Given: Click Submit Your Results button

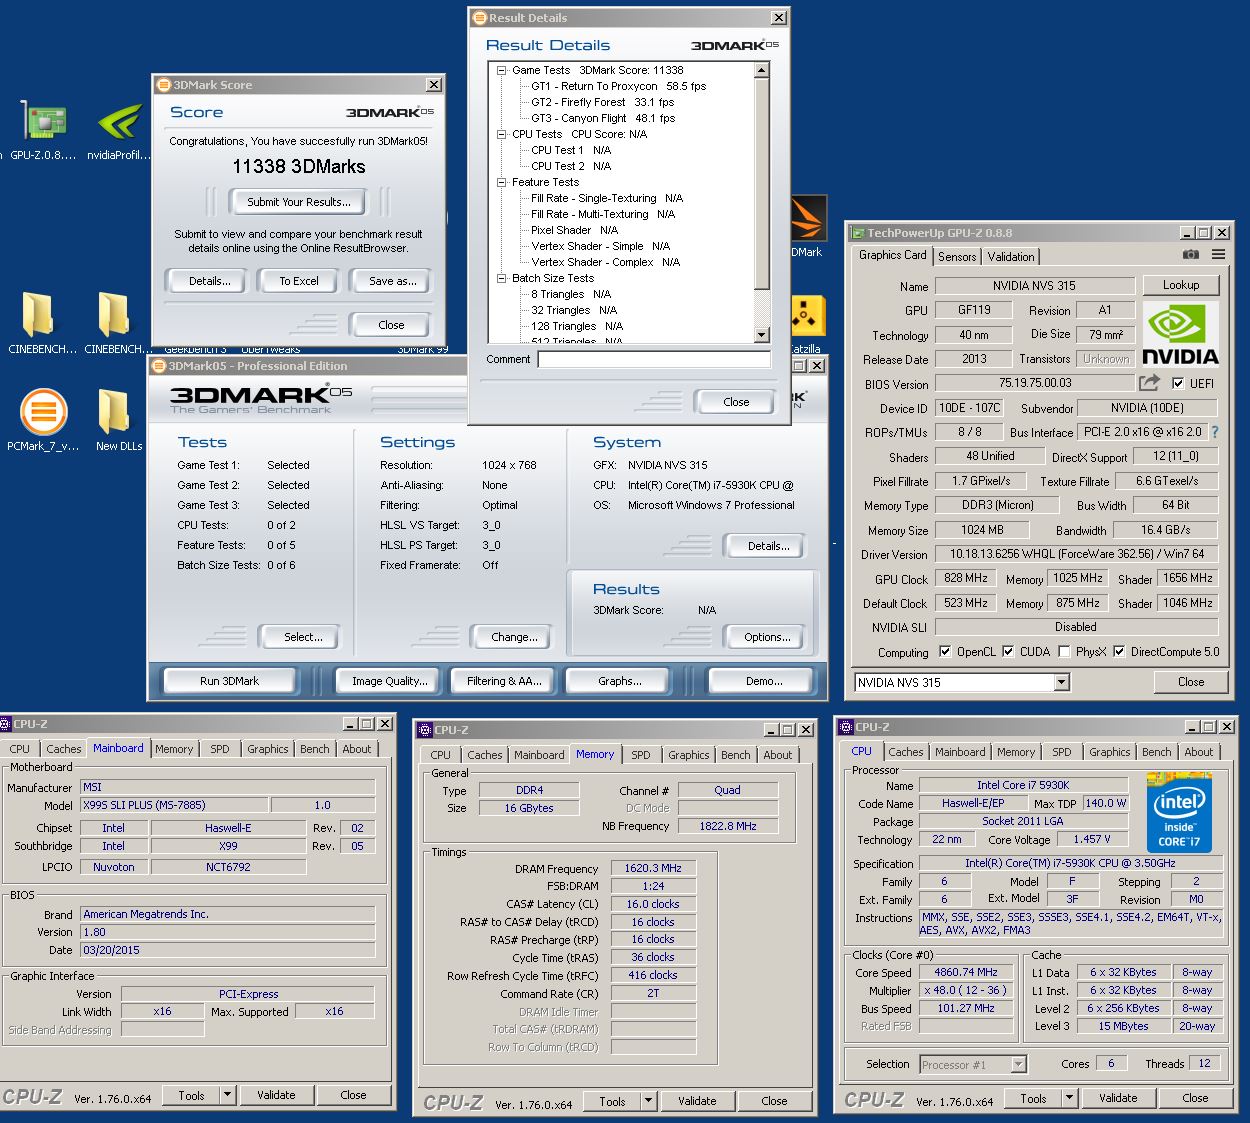Looking at the screenshot, I should [x=299, y=202].
